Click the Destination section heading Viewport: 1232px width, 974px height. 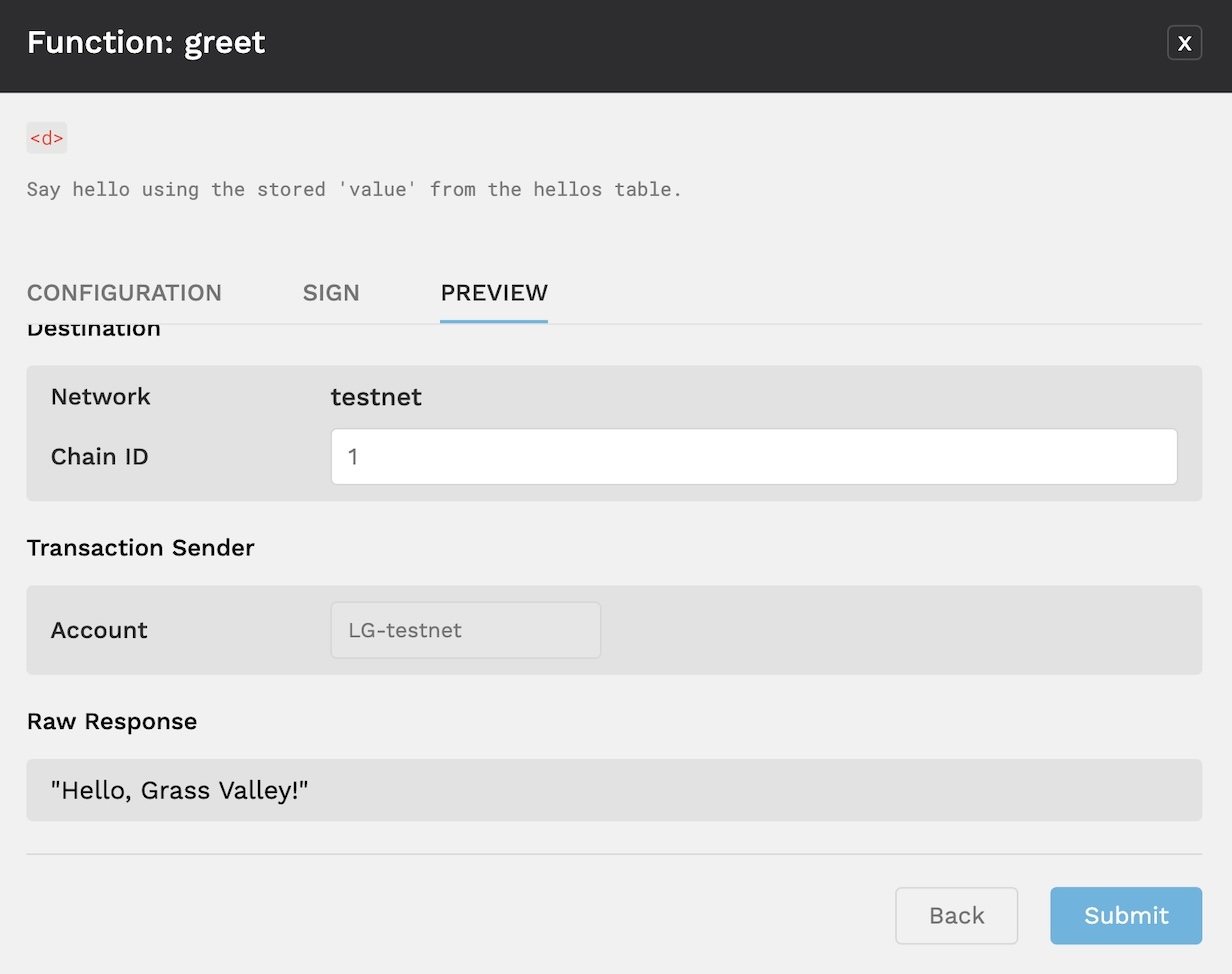(x=94, y=328)
